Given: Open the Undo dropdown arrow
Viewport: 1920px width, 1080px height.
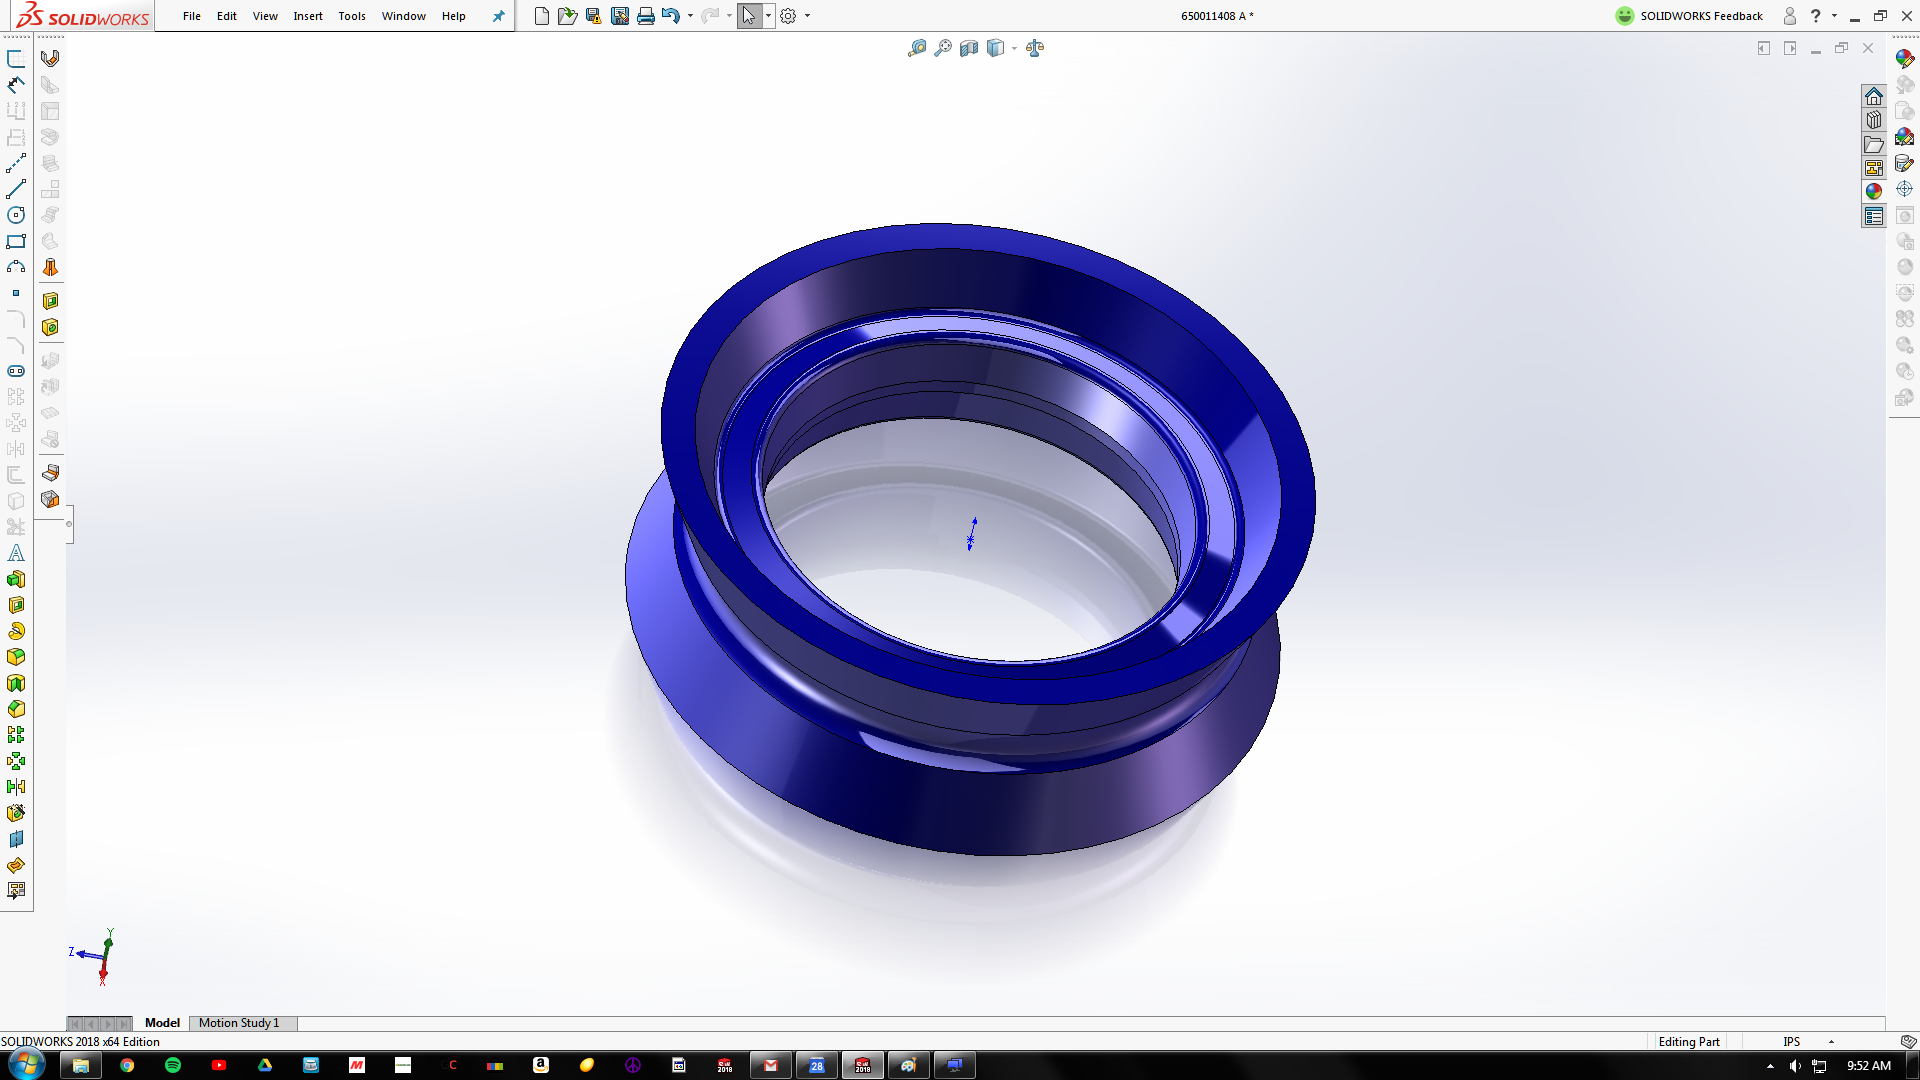Looking at the screenshot, I should pyautogui.click(x=690, y=15).
